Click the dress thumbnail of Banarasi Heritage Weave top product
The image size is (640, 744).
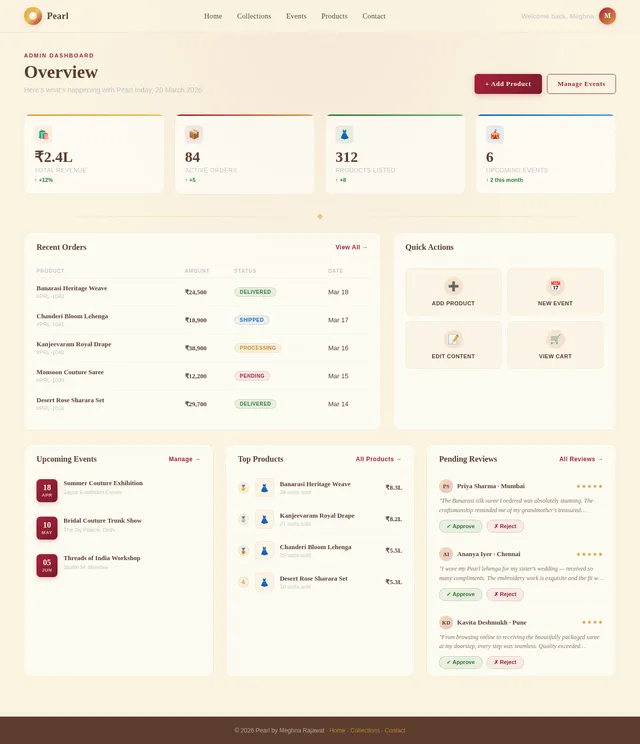click(x=264, y=487)
